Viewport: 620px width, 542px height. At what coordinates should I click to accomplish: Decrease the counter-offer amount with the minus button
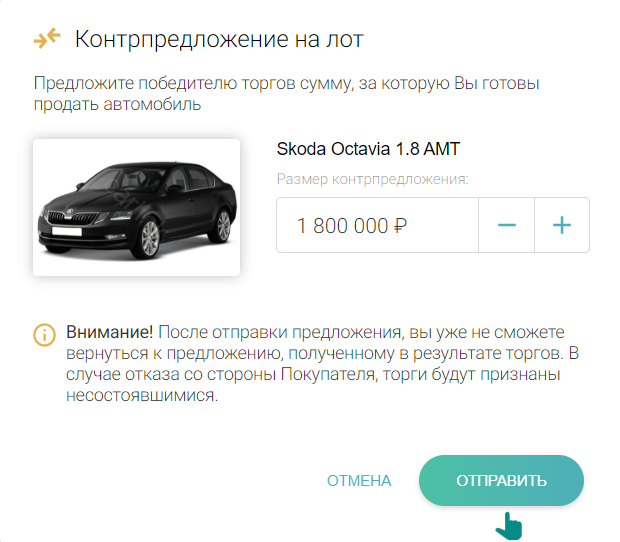tap(507, 225)
